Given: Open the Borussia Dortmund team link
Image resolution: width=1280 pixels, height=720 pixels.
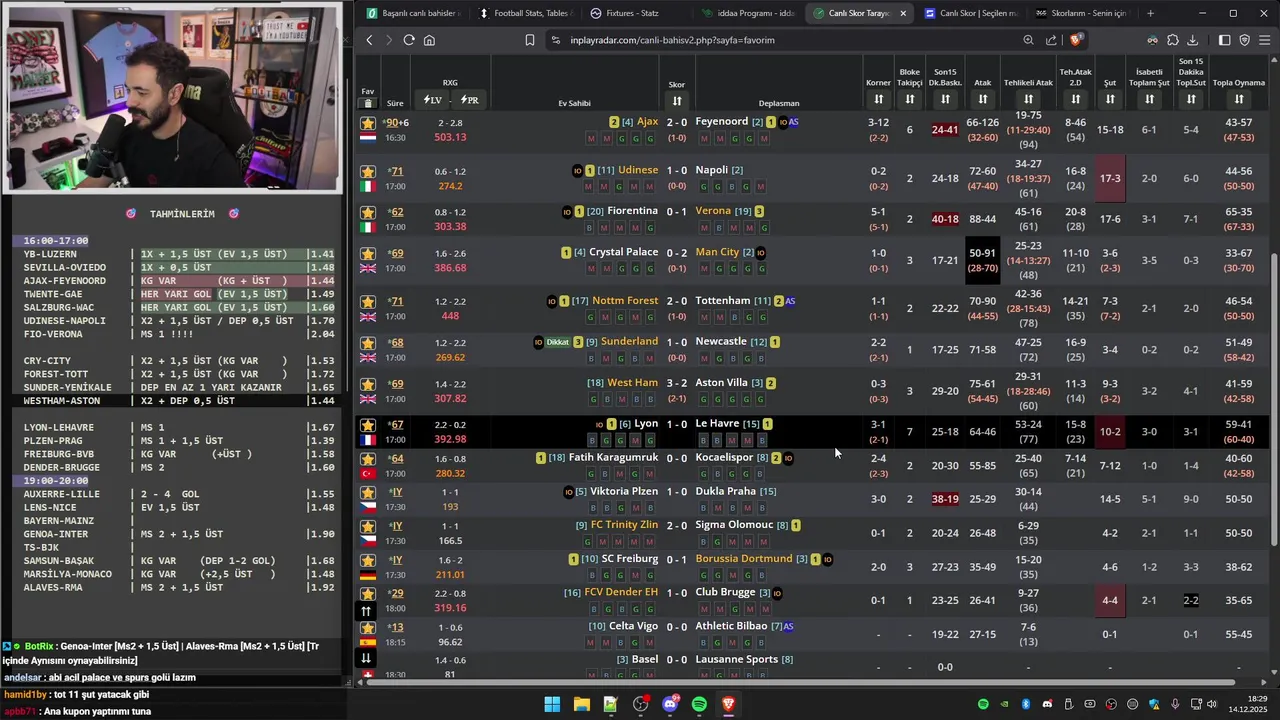Looking at the screenshot, I should 744,558.
